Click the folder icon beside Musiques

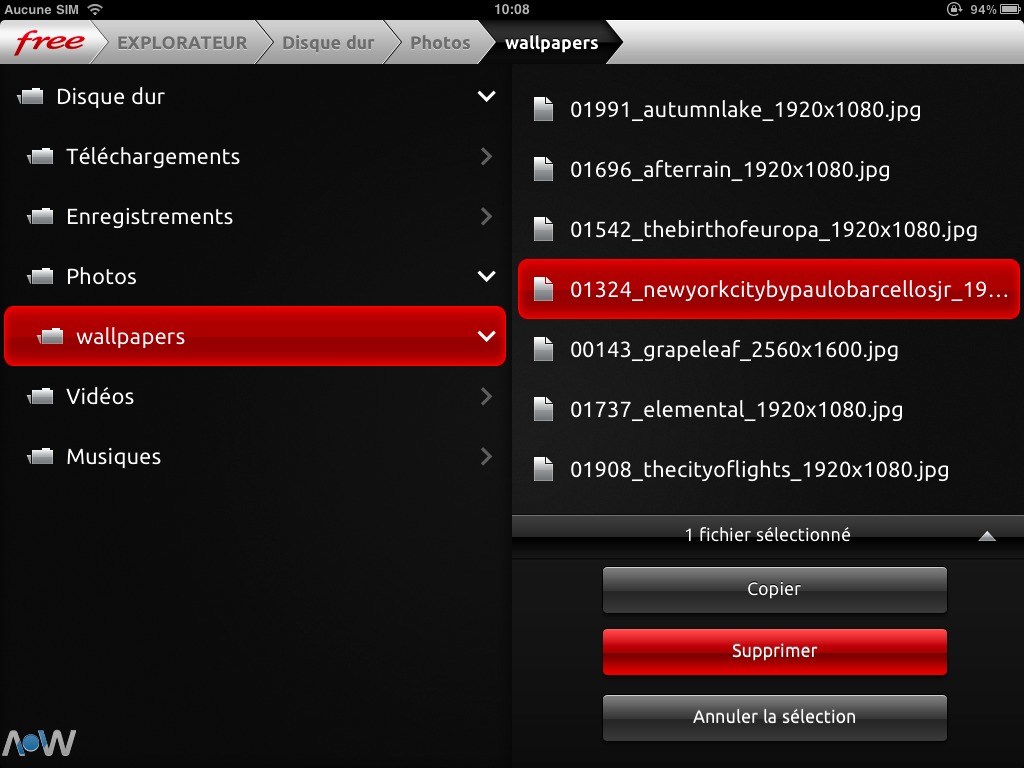tap(41, 457)
